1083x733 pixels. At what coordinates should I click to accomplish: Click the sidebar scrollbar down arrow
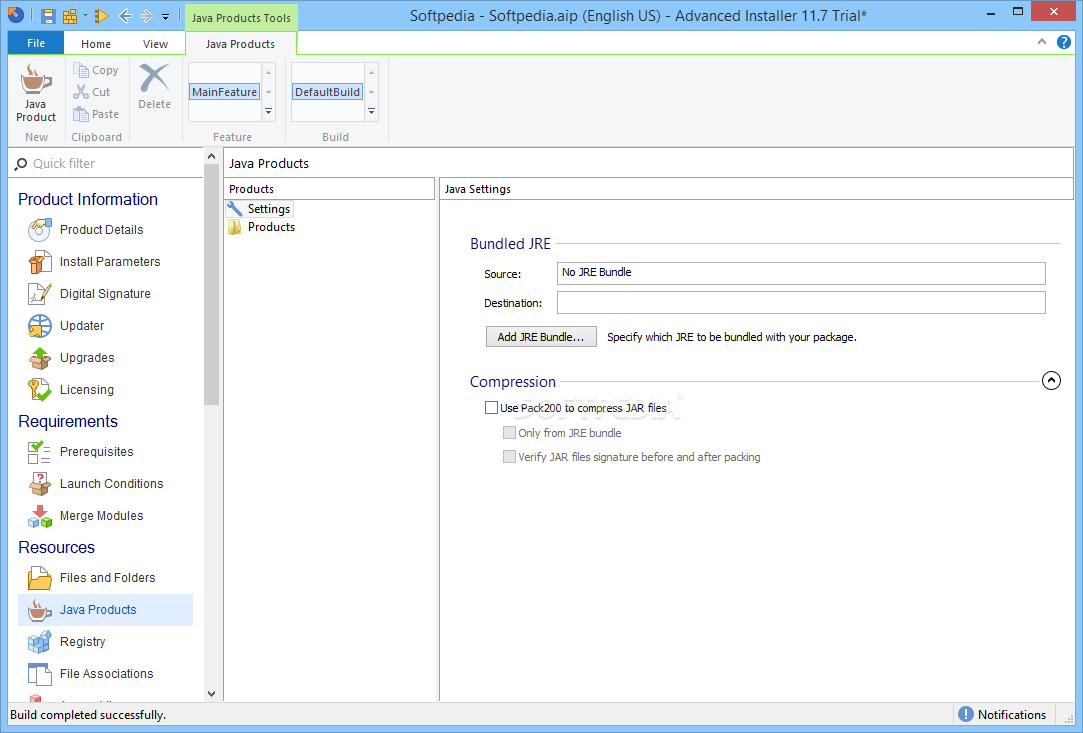coord(211,694)
